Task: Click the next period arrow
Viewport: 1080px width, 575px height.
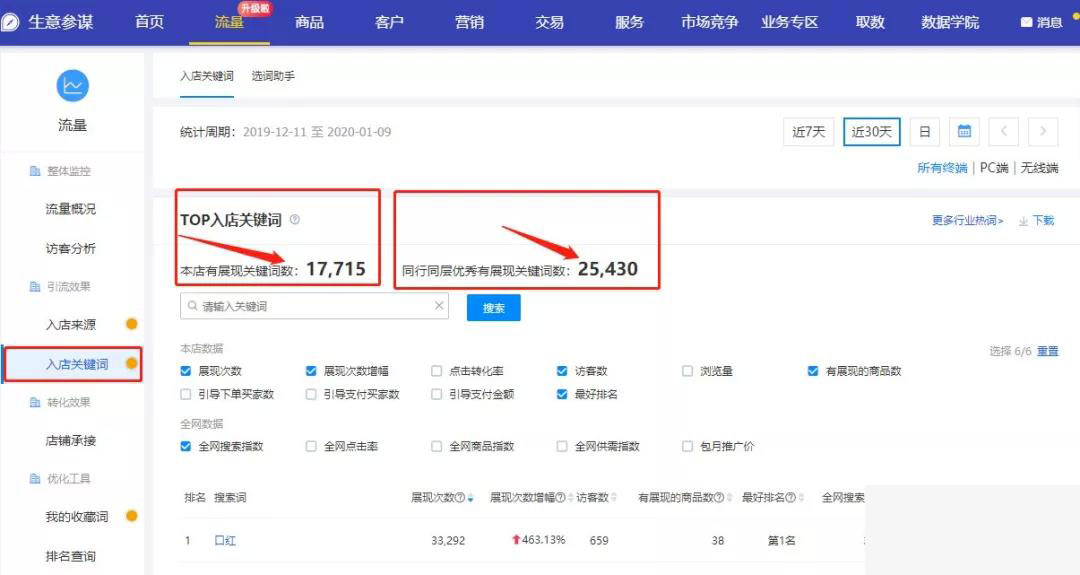Action: click(x=1043, y=132)
